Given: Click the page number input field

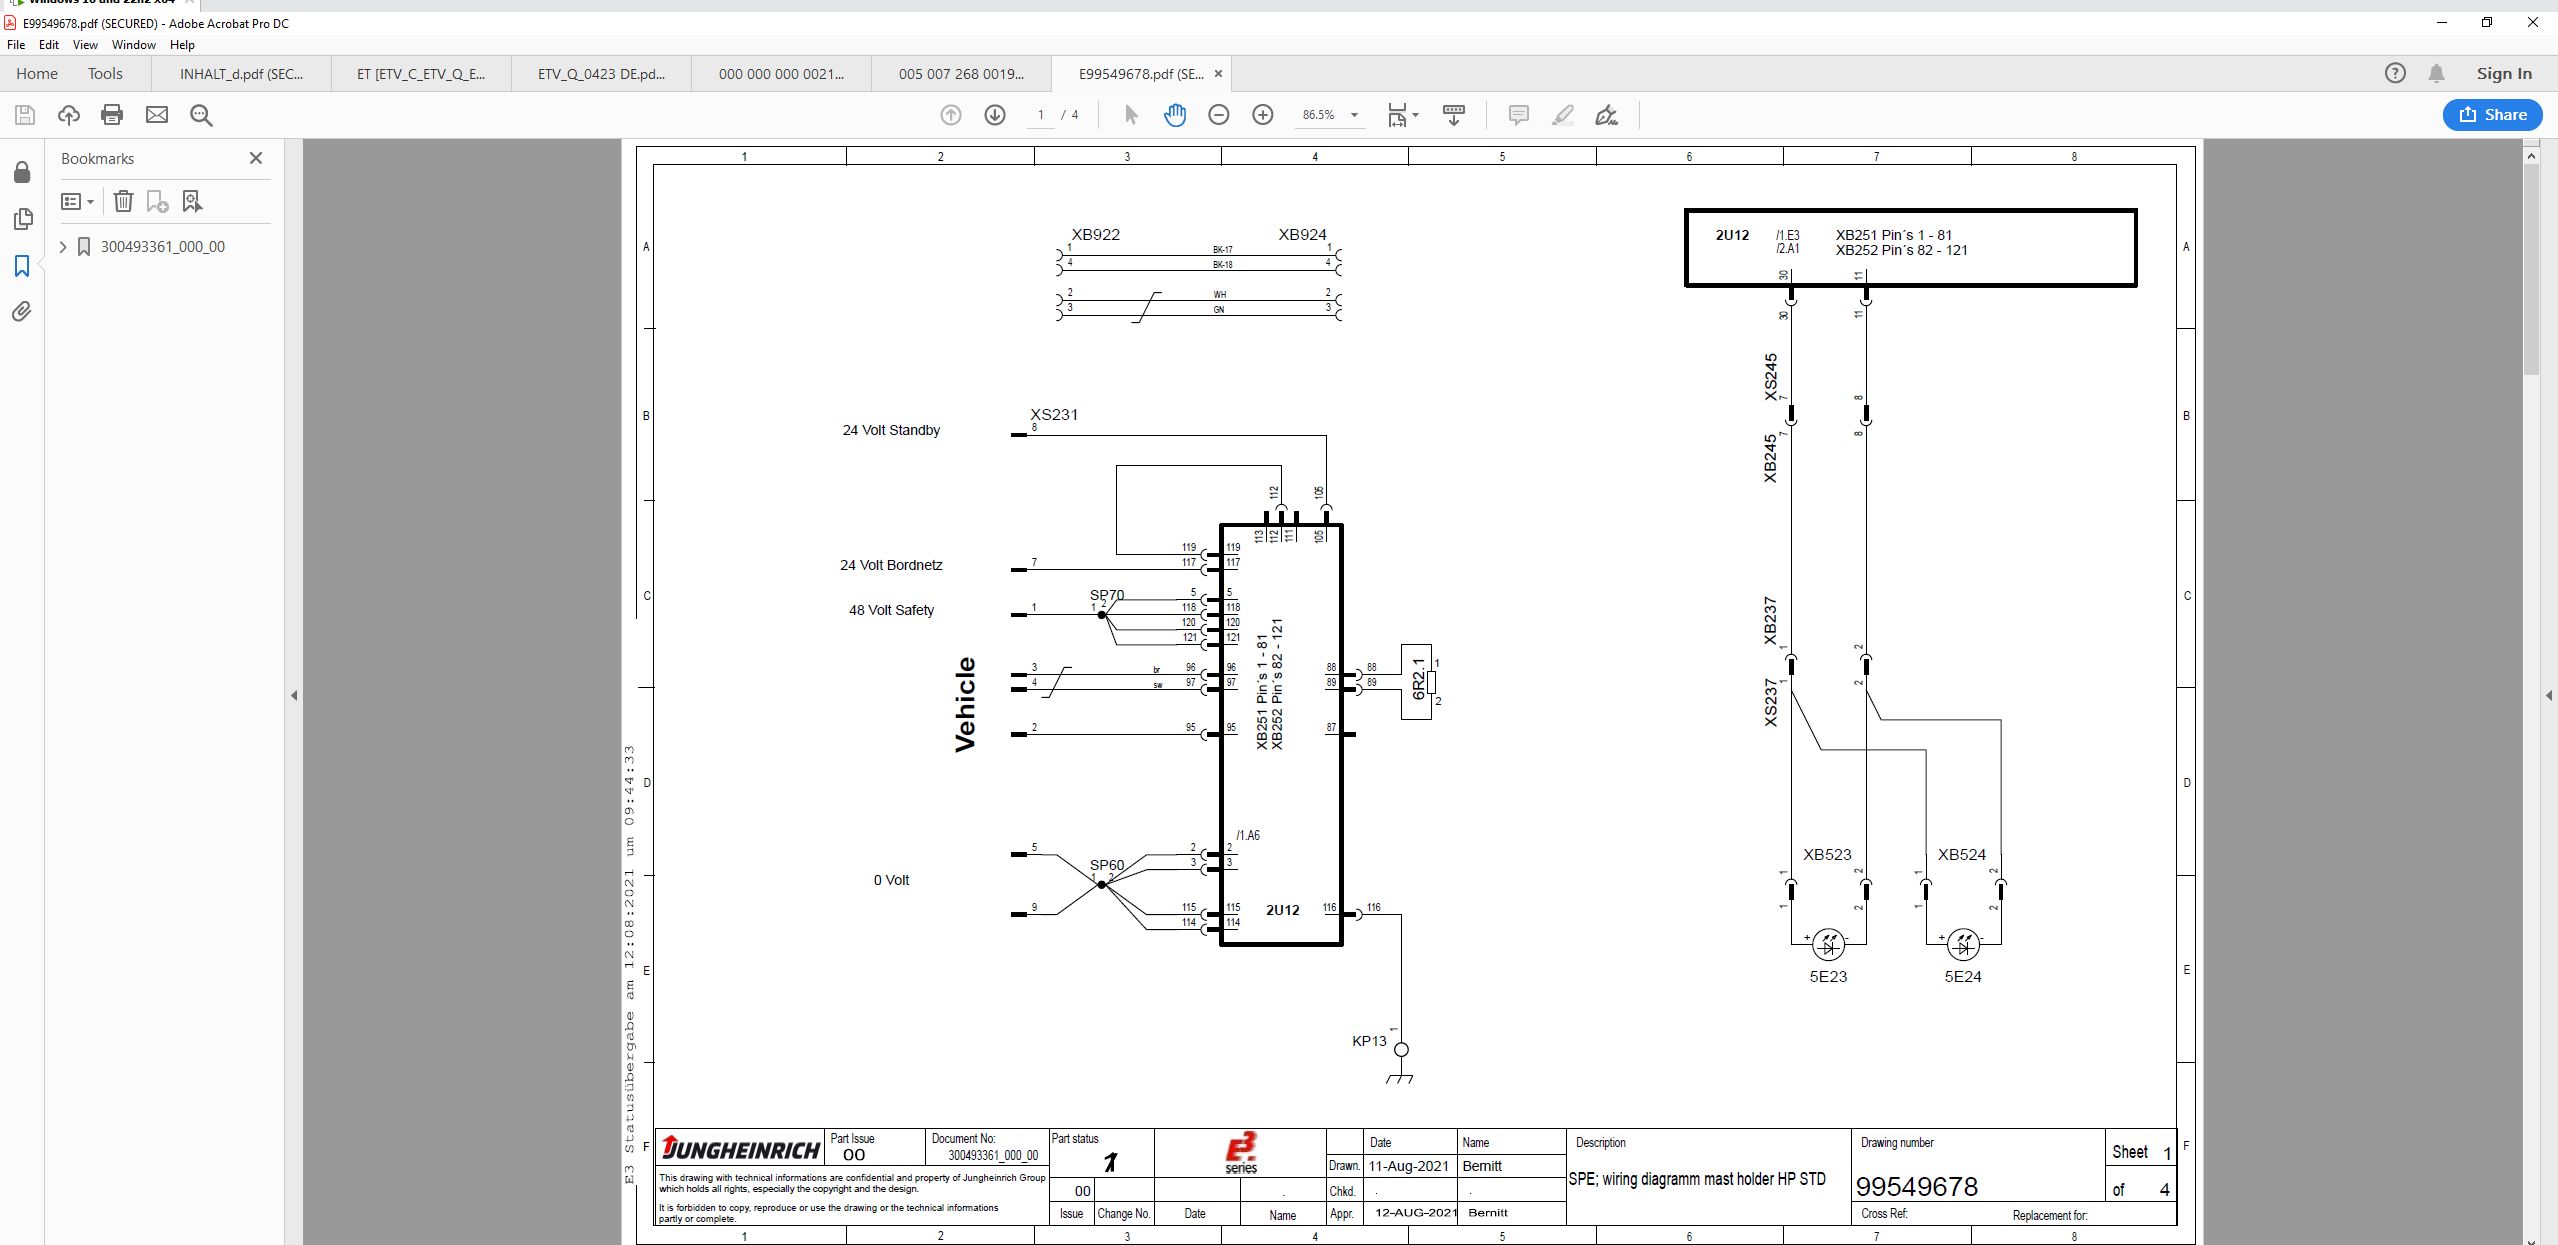Looking at the screenshot, I should pos(1041,115).
